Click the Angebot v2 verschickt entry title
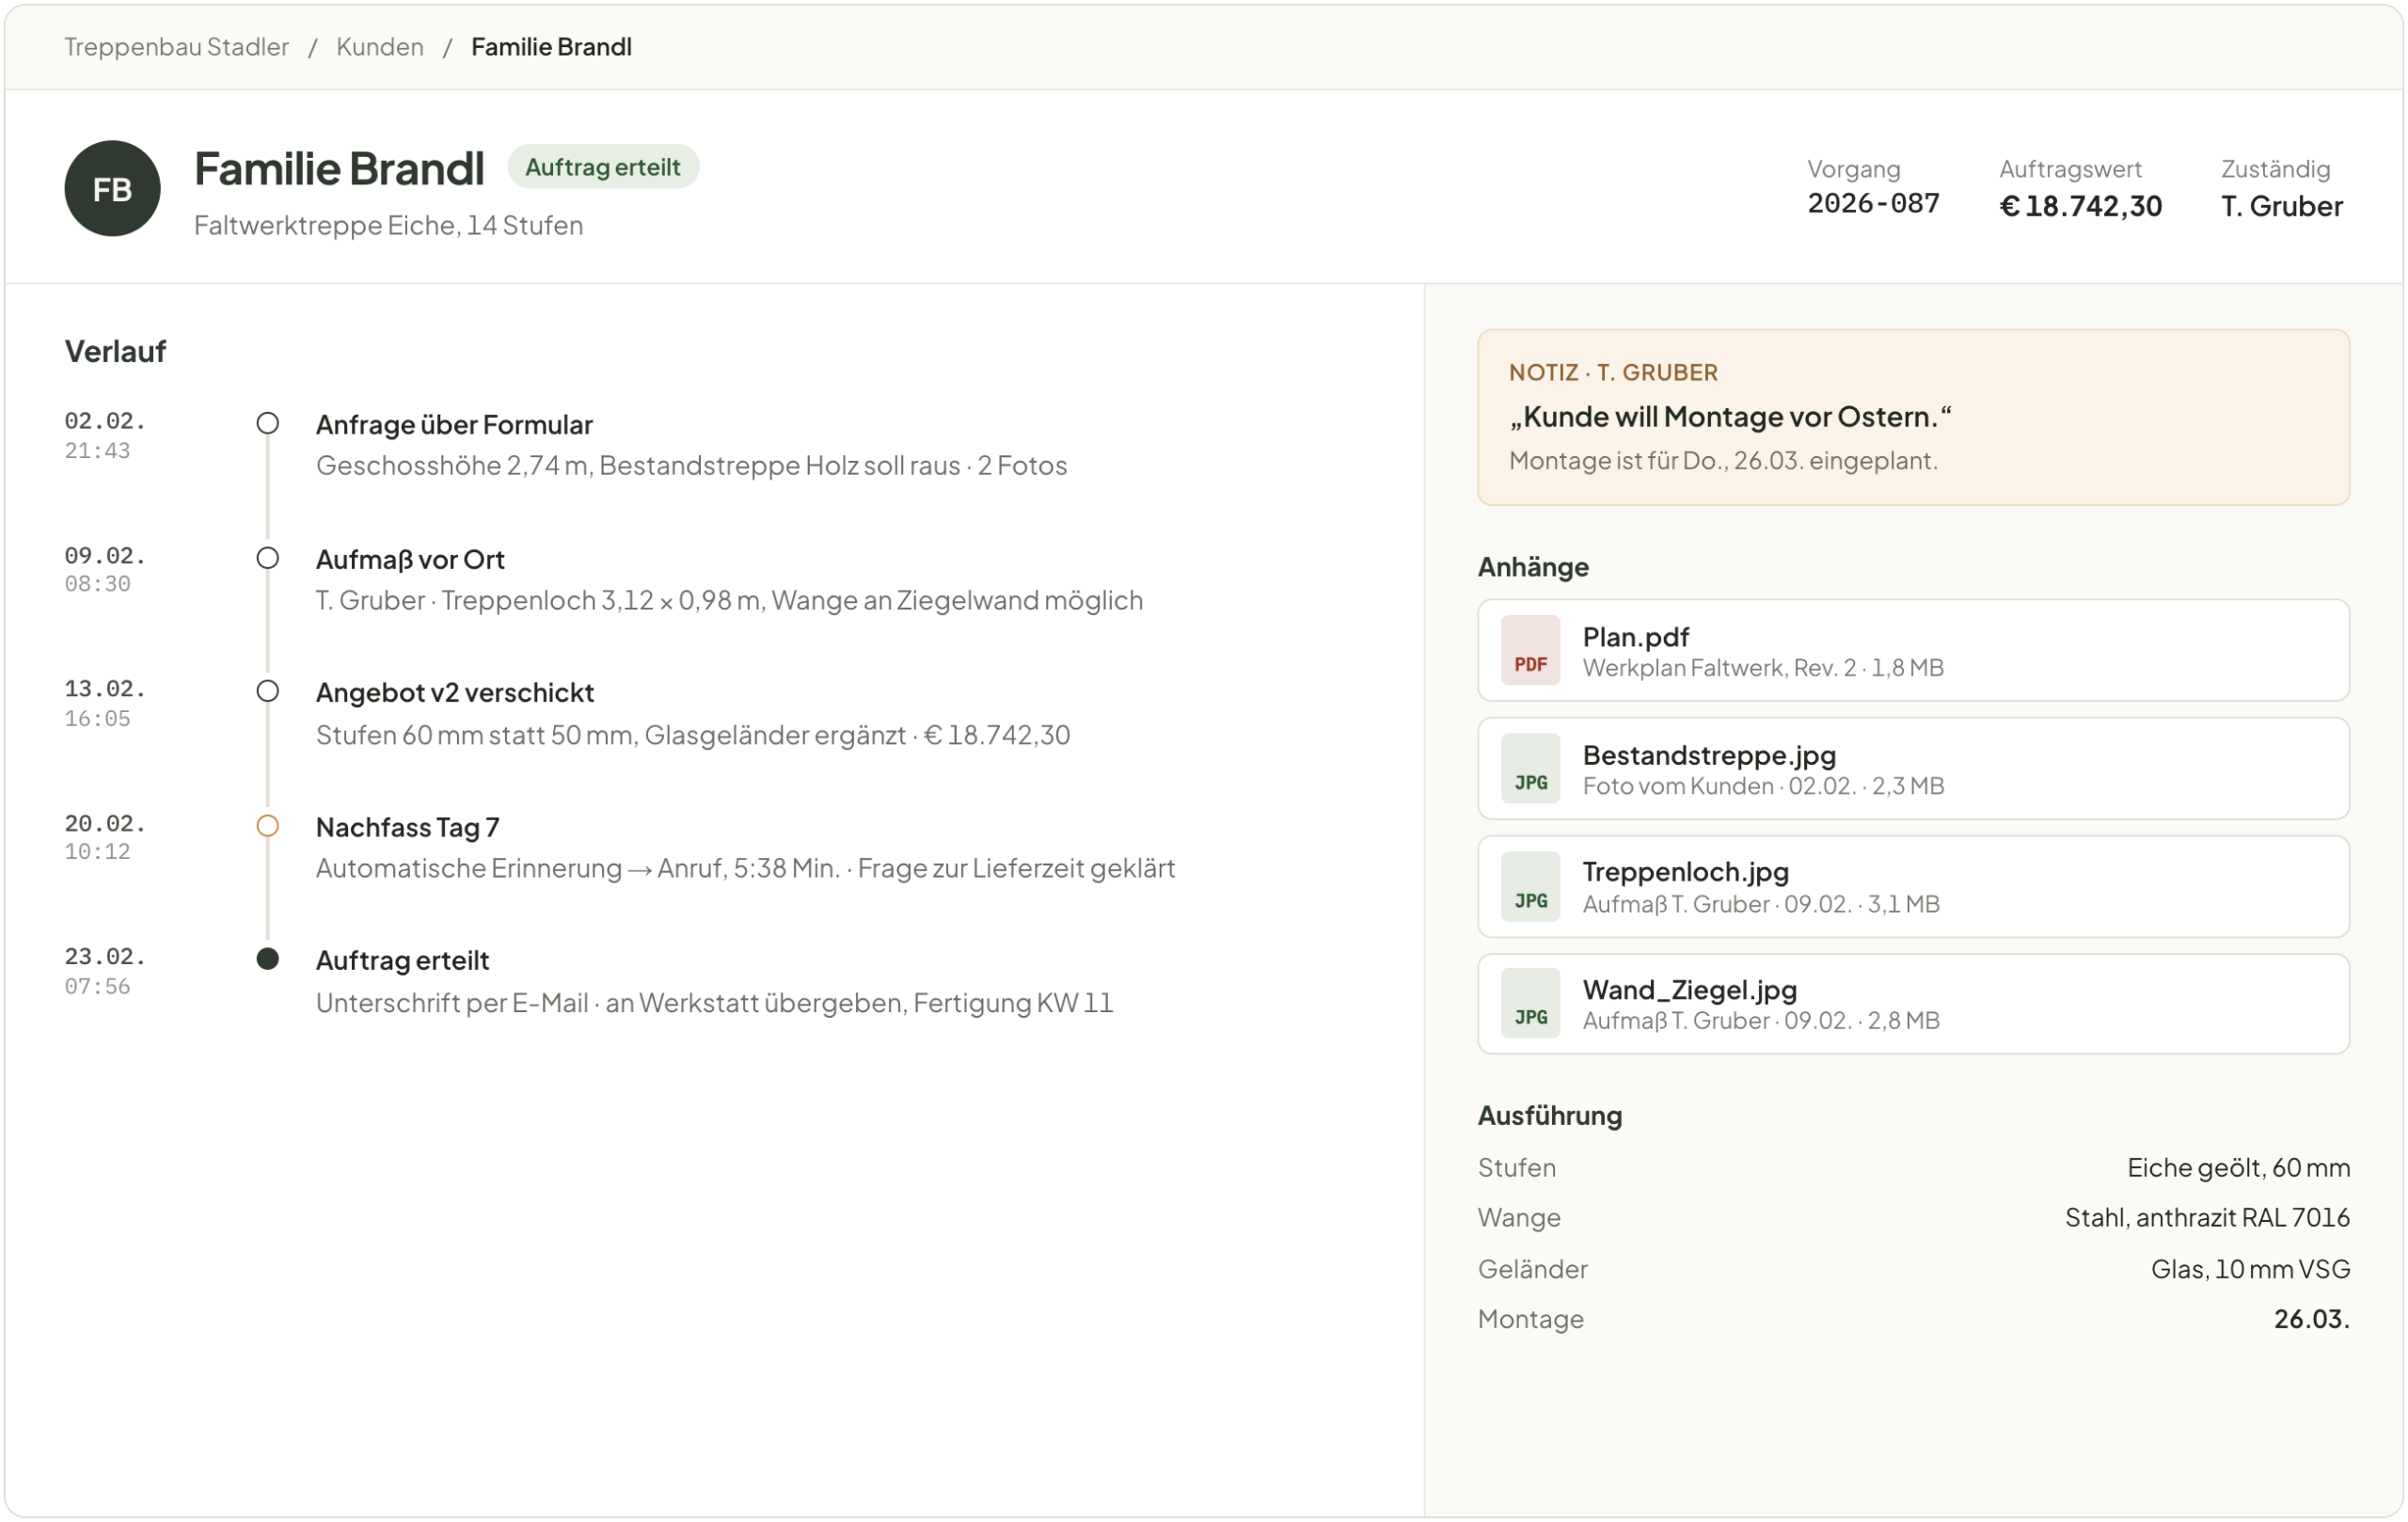2408x1522 pixels. [x=455, y=693]
